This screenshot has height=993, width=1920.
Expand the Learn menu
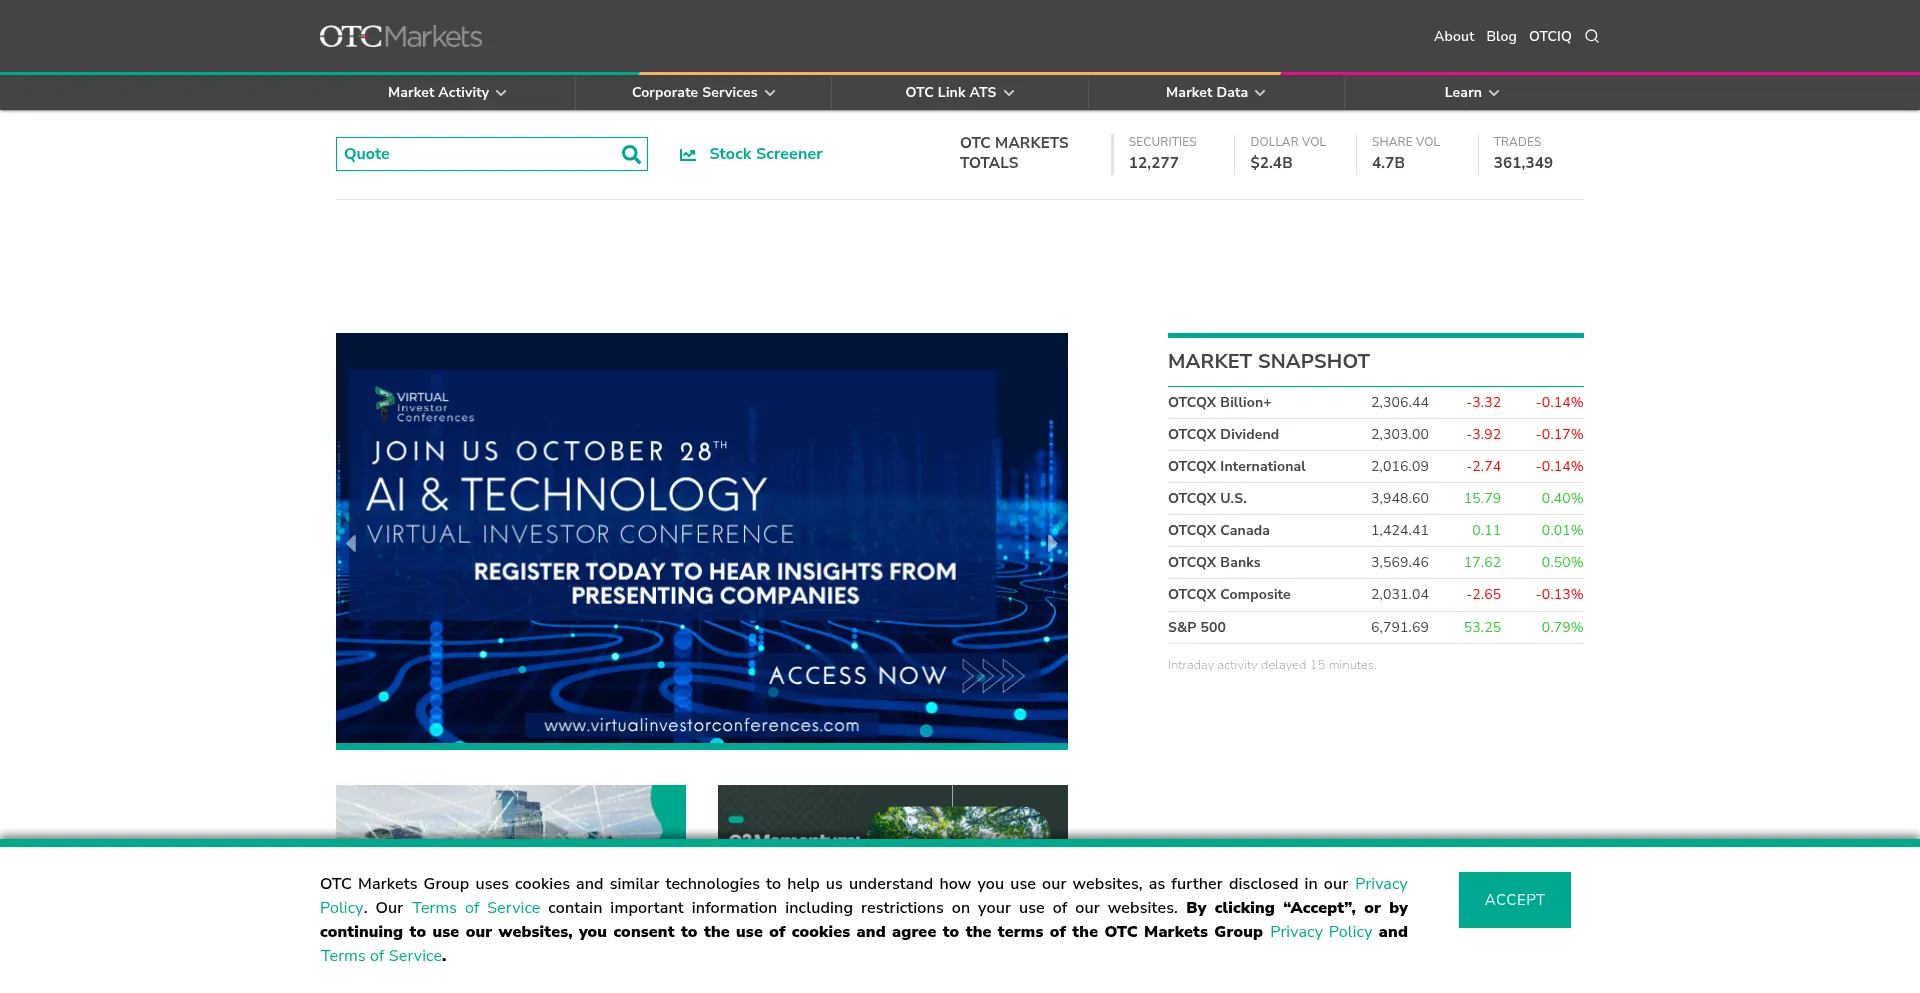click(1471, 93)
